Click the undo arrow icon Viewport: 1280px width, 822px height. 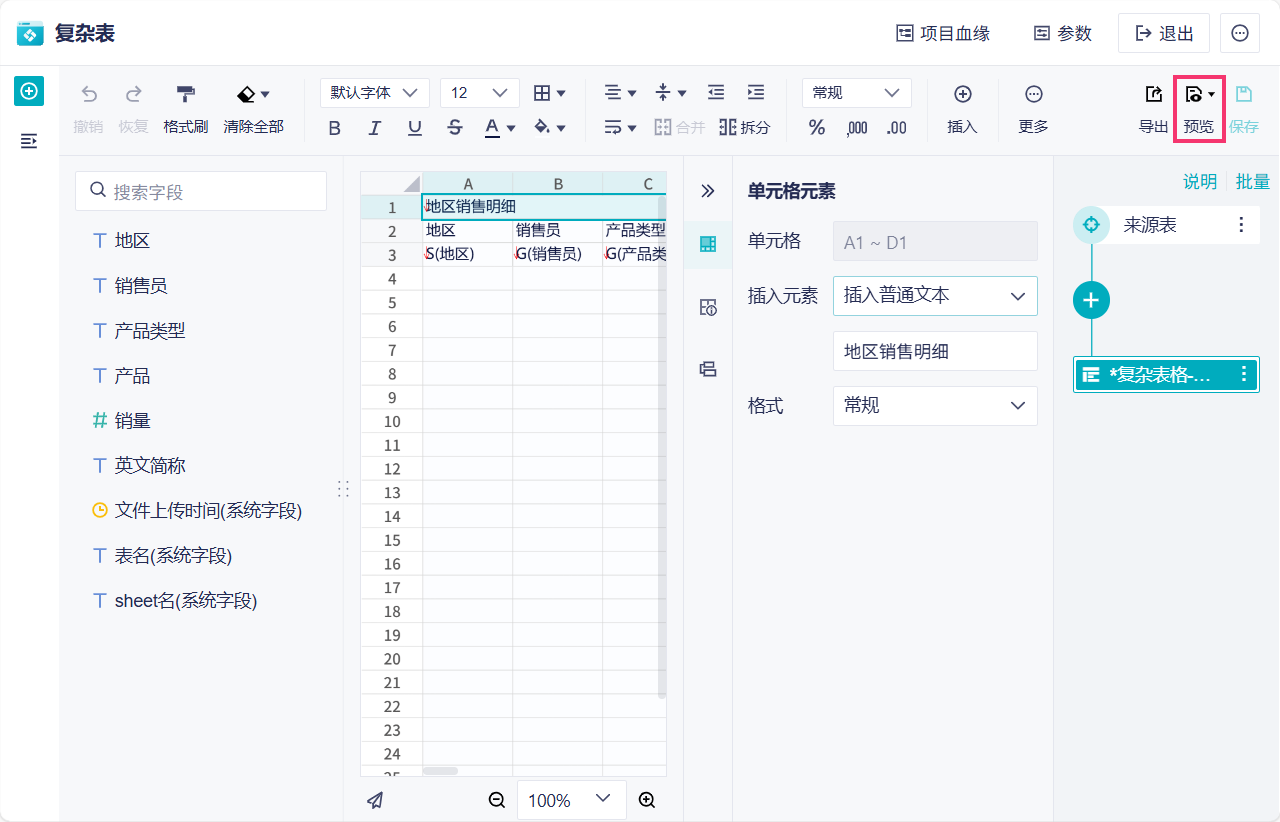(89, 94)
